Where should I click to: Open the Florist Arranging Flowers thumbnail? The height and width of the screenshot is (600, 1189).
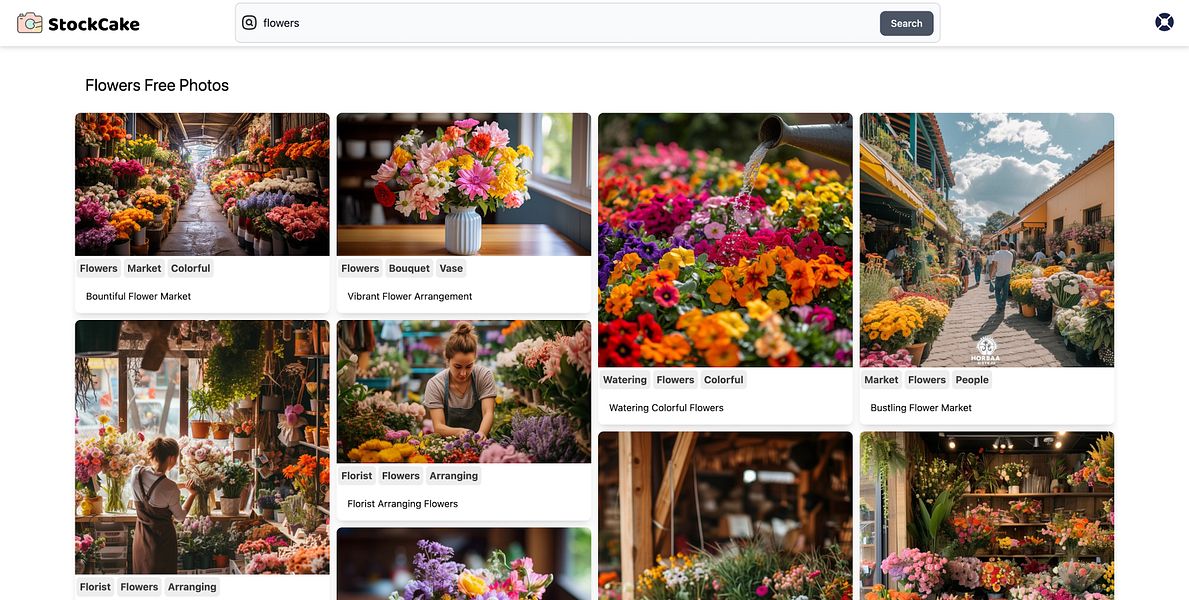pyautogui.click(x=463, y=390)
